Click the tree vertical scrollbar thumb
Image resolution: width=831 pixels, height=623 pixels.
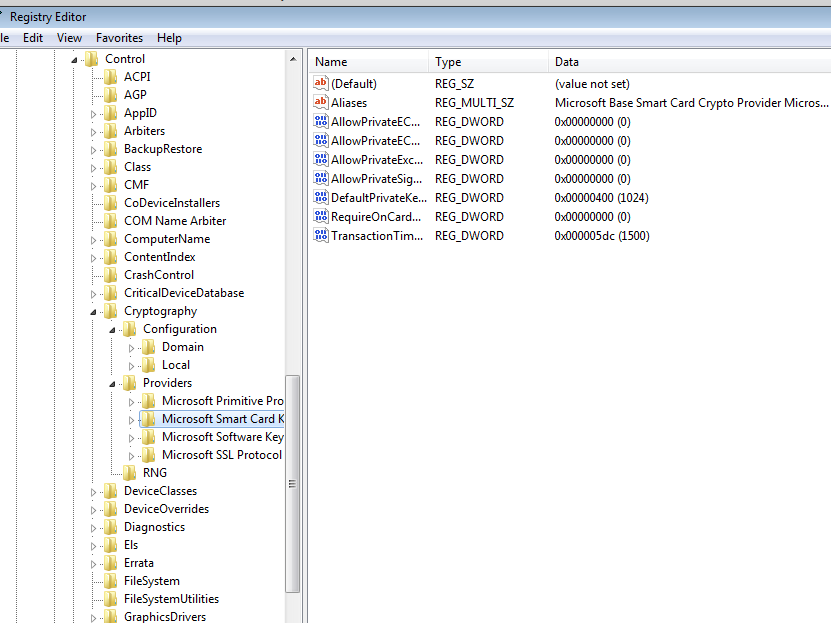293,484
